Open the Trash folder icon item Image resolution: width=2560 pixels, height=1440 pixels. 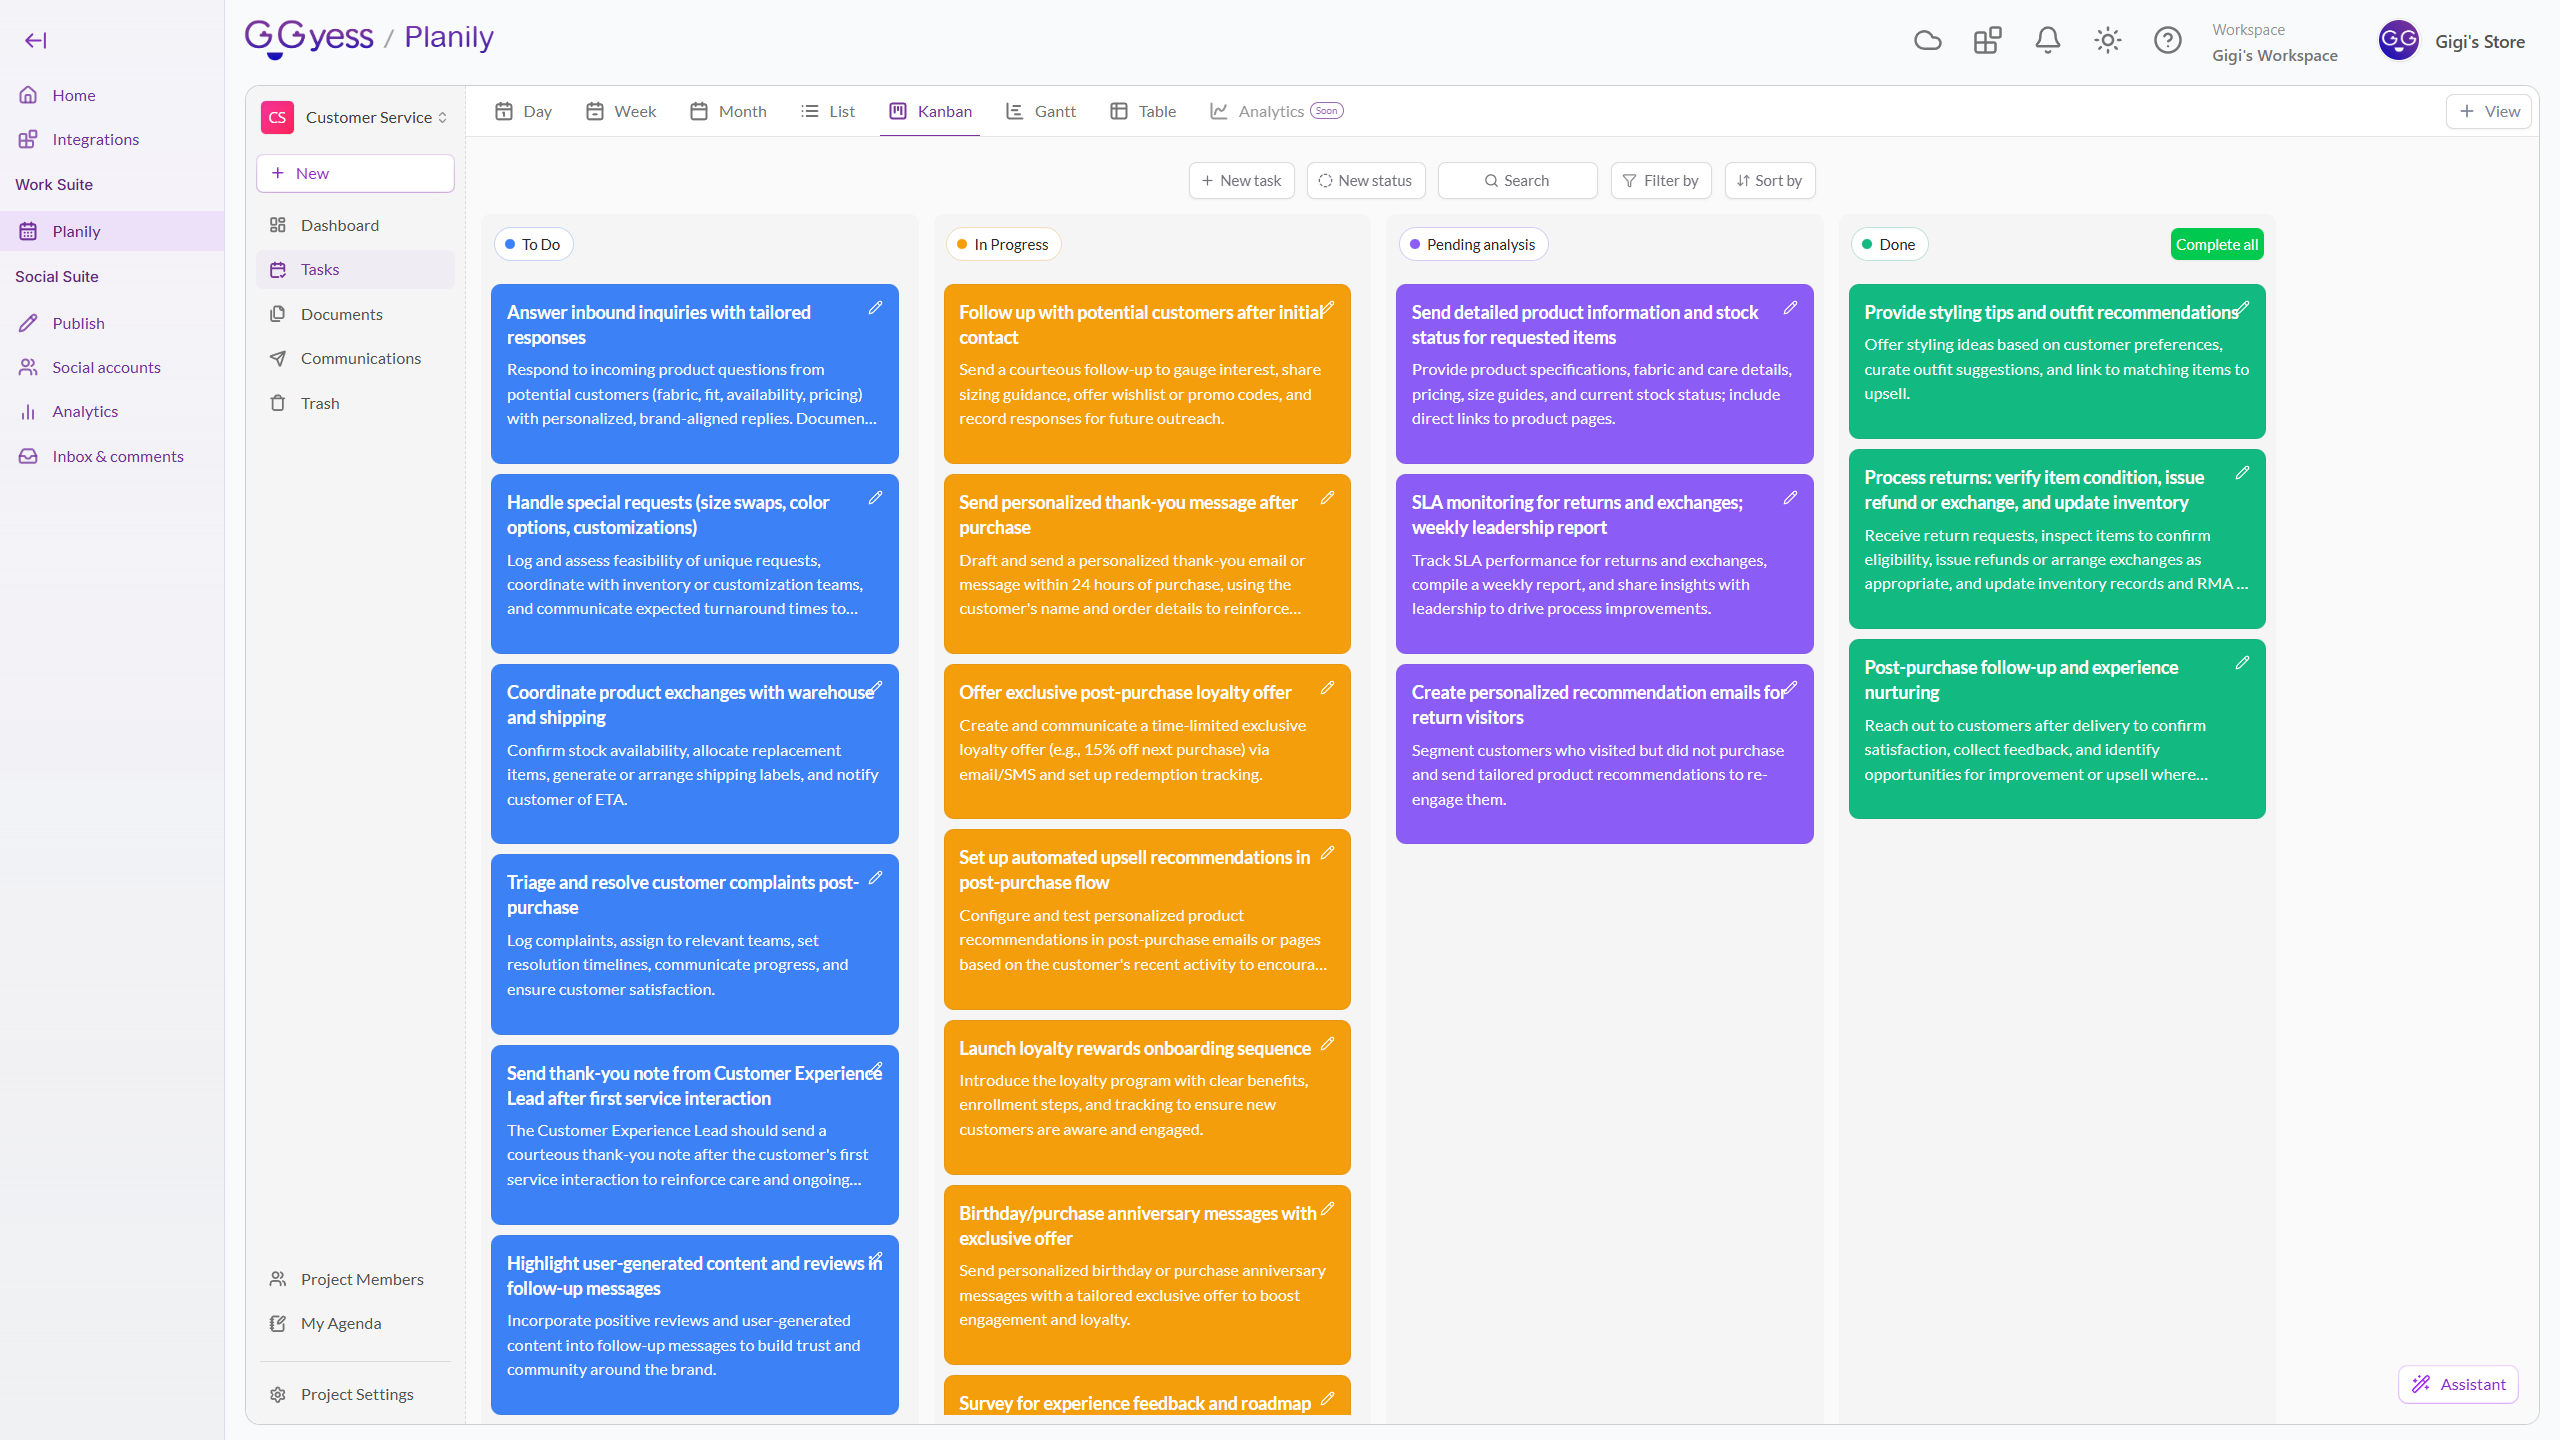point(320,403)
